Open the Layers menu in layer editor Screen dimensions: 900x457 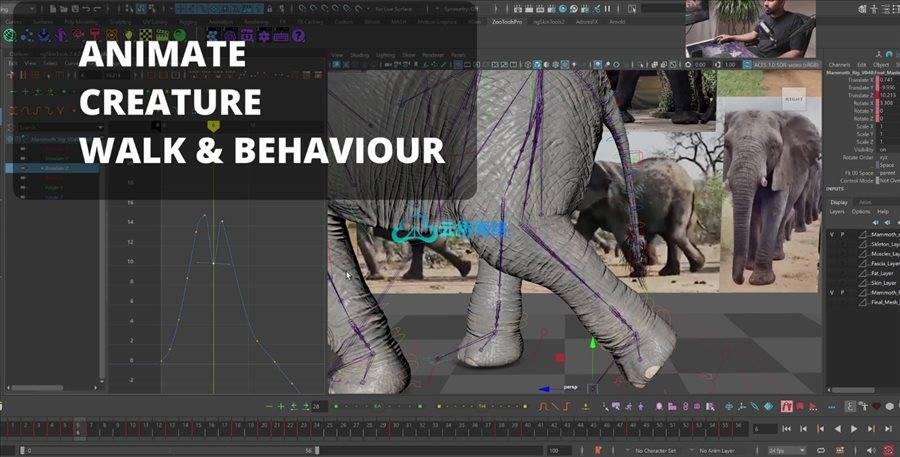tap(837, 212)
